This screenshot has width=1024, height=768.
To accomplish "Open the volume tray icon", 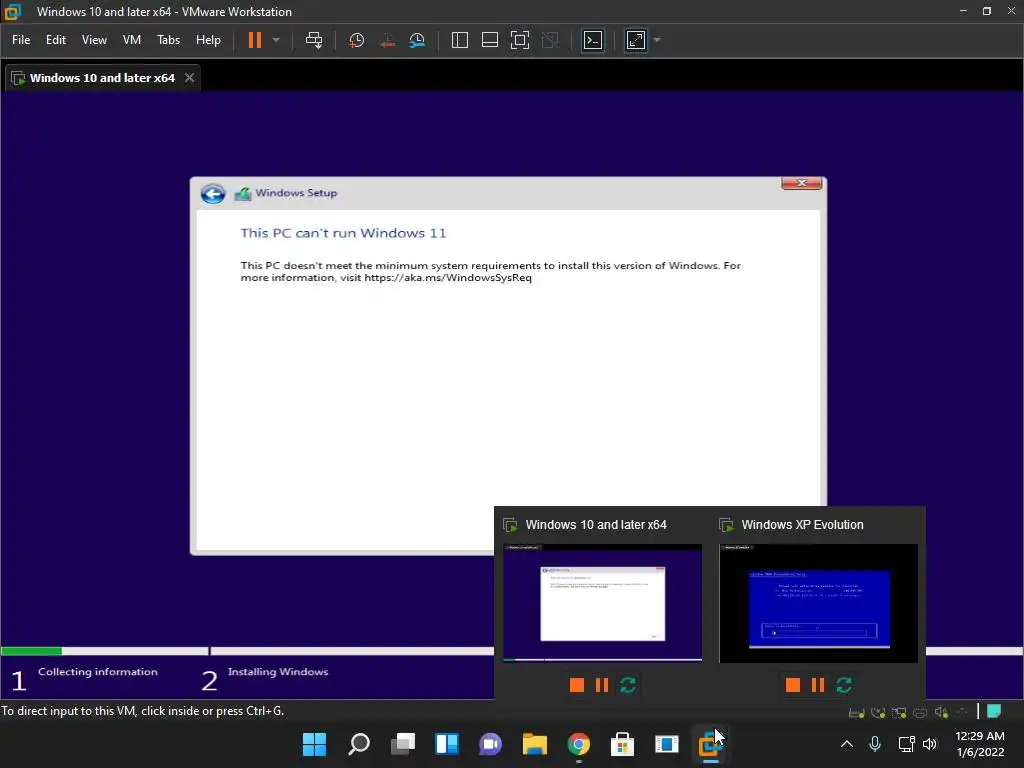I will 930,744.
